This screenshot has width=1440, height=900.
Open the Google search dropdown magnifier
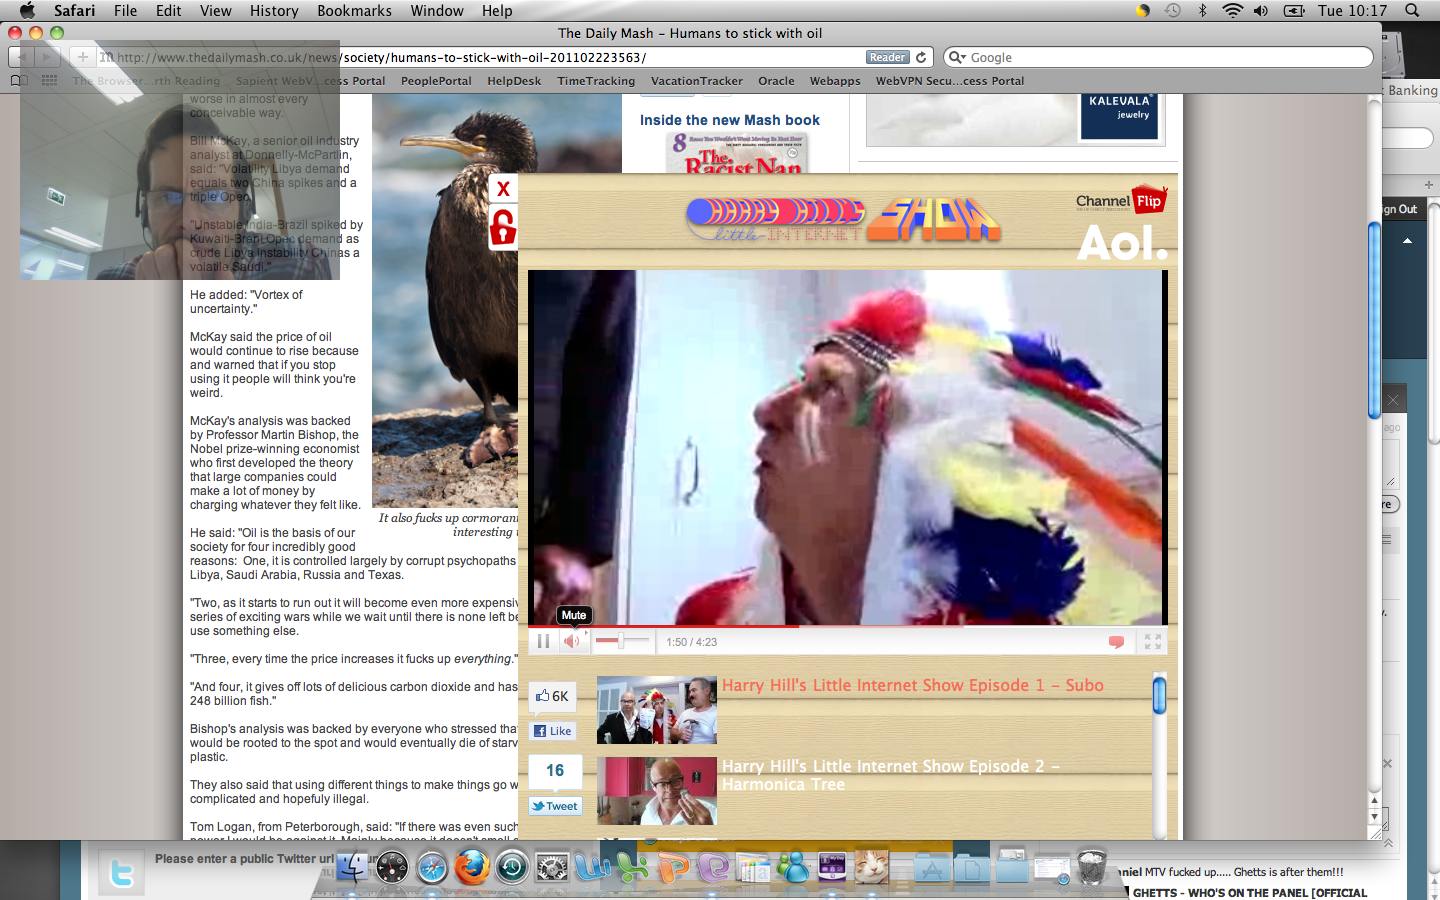956,57
